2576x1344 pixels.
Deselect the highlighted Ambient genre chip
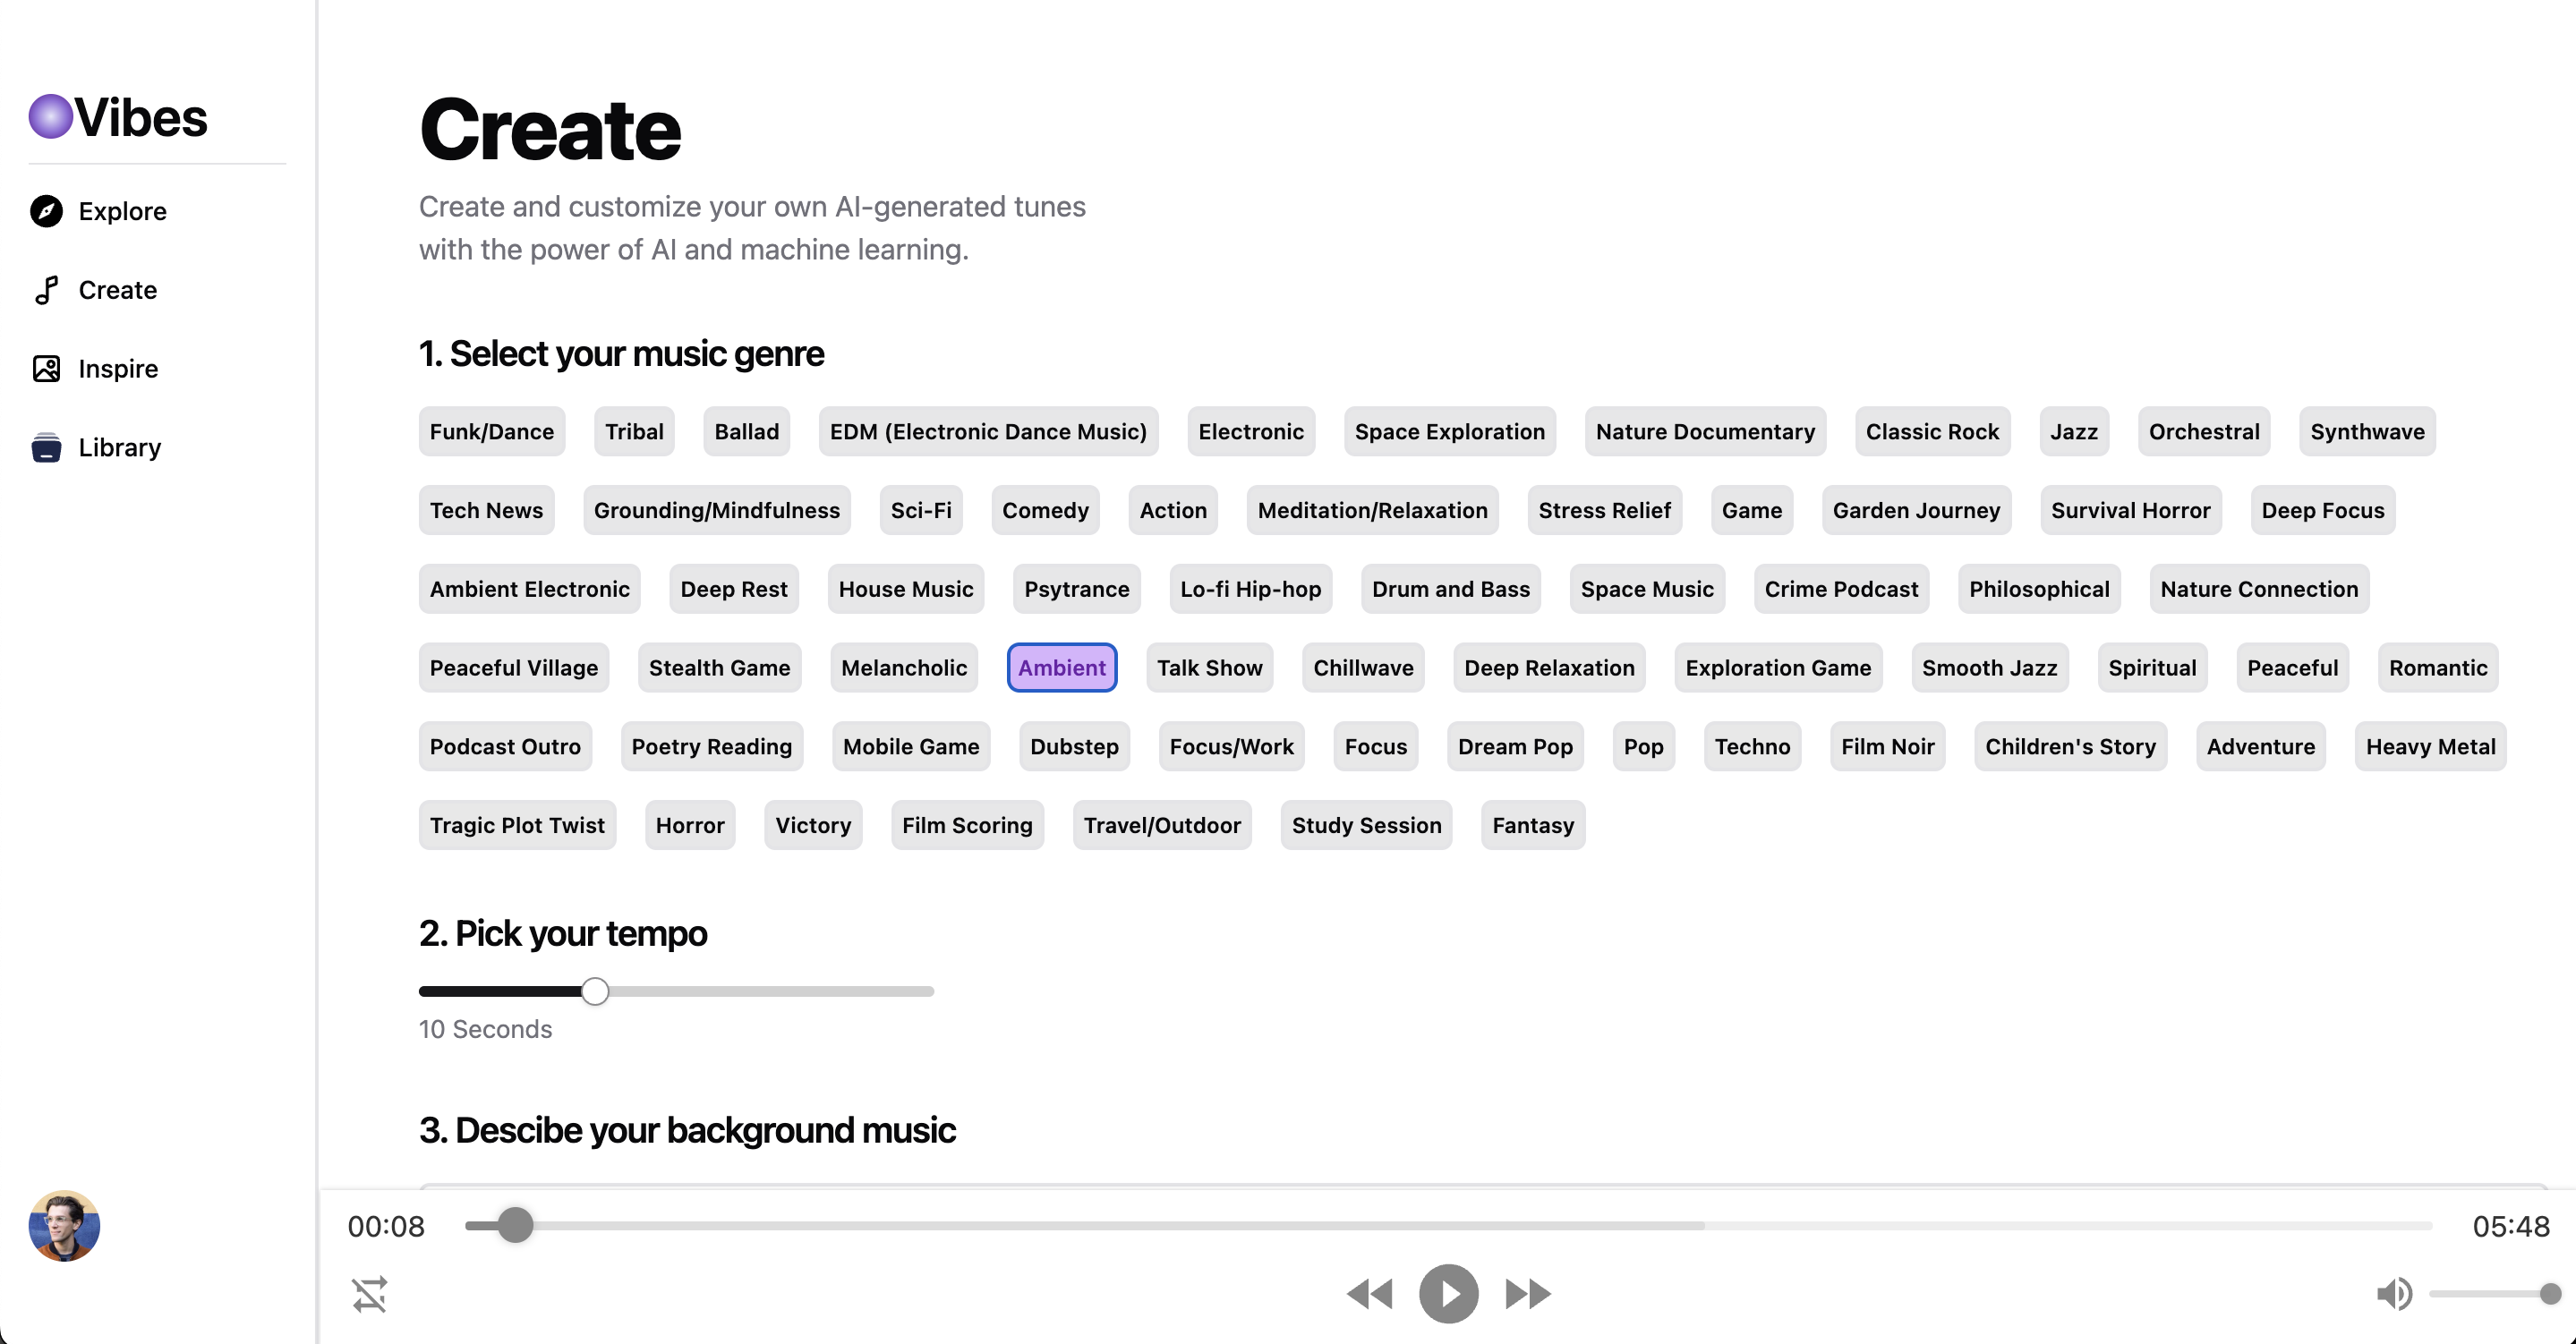click(1061, 668)
